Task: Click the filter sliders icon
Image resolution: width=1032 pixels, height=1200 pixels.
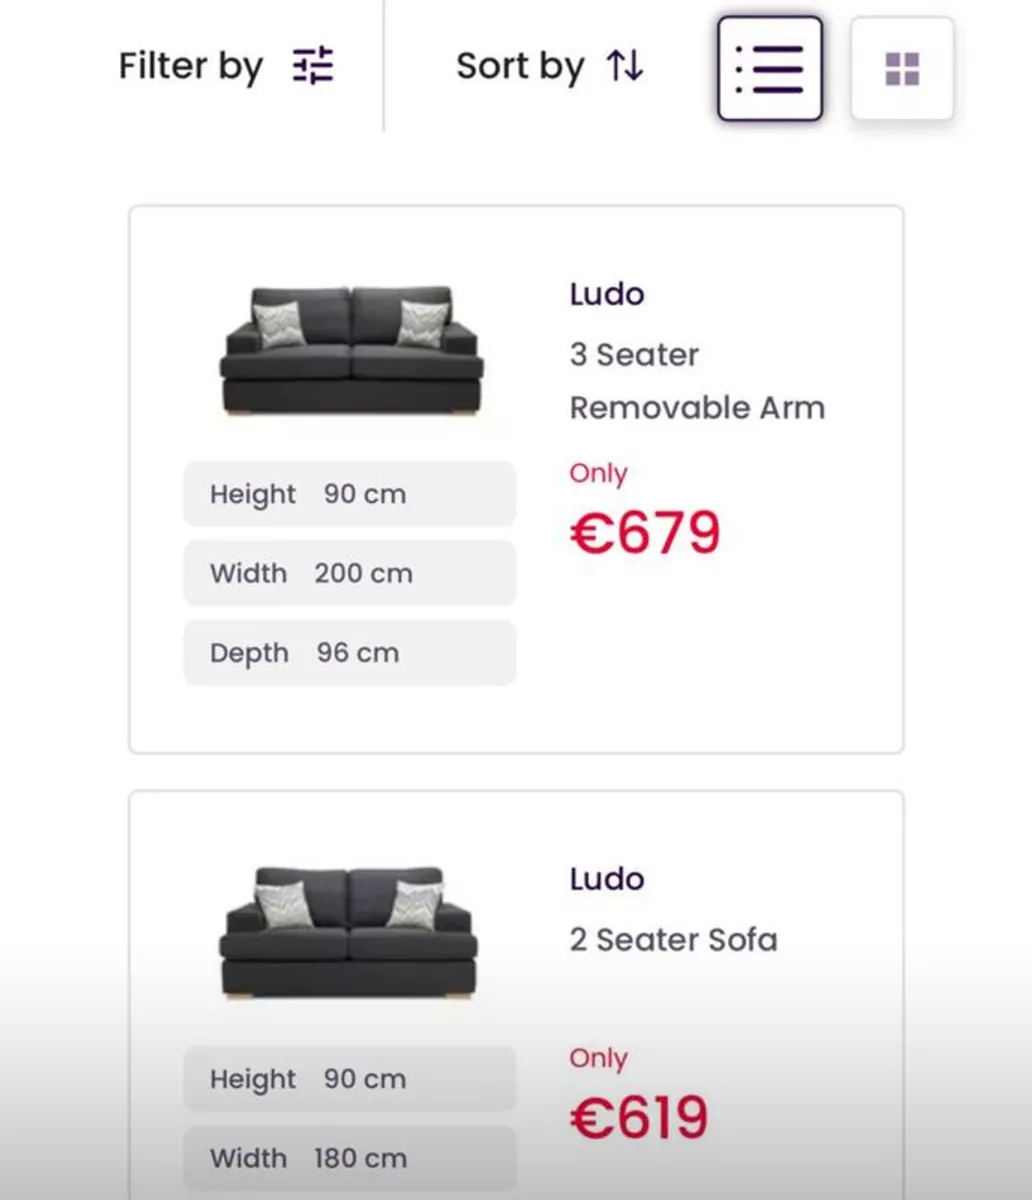Action: pyautogui.click(x=313, y=66)
